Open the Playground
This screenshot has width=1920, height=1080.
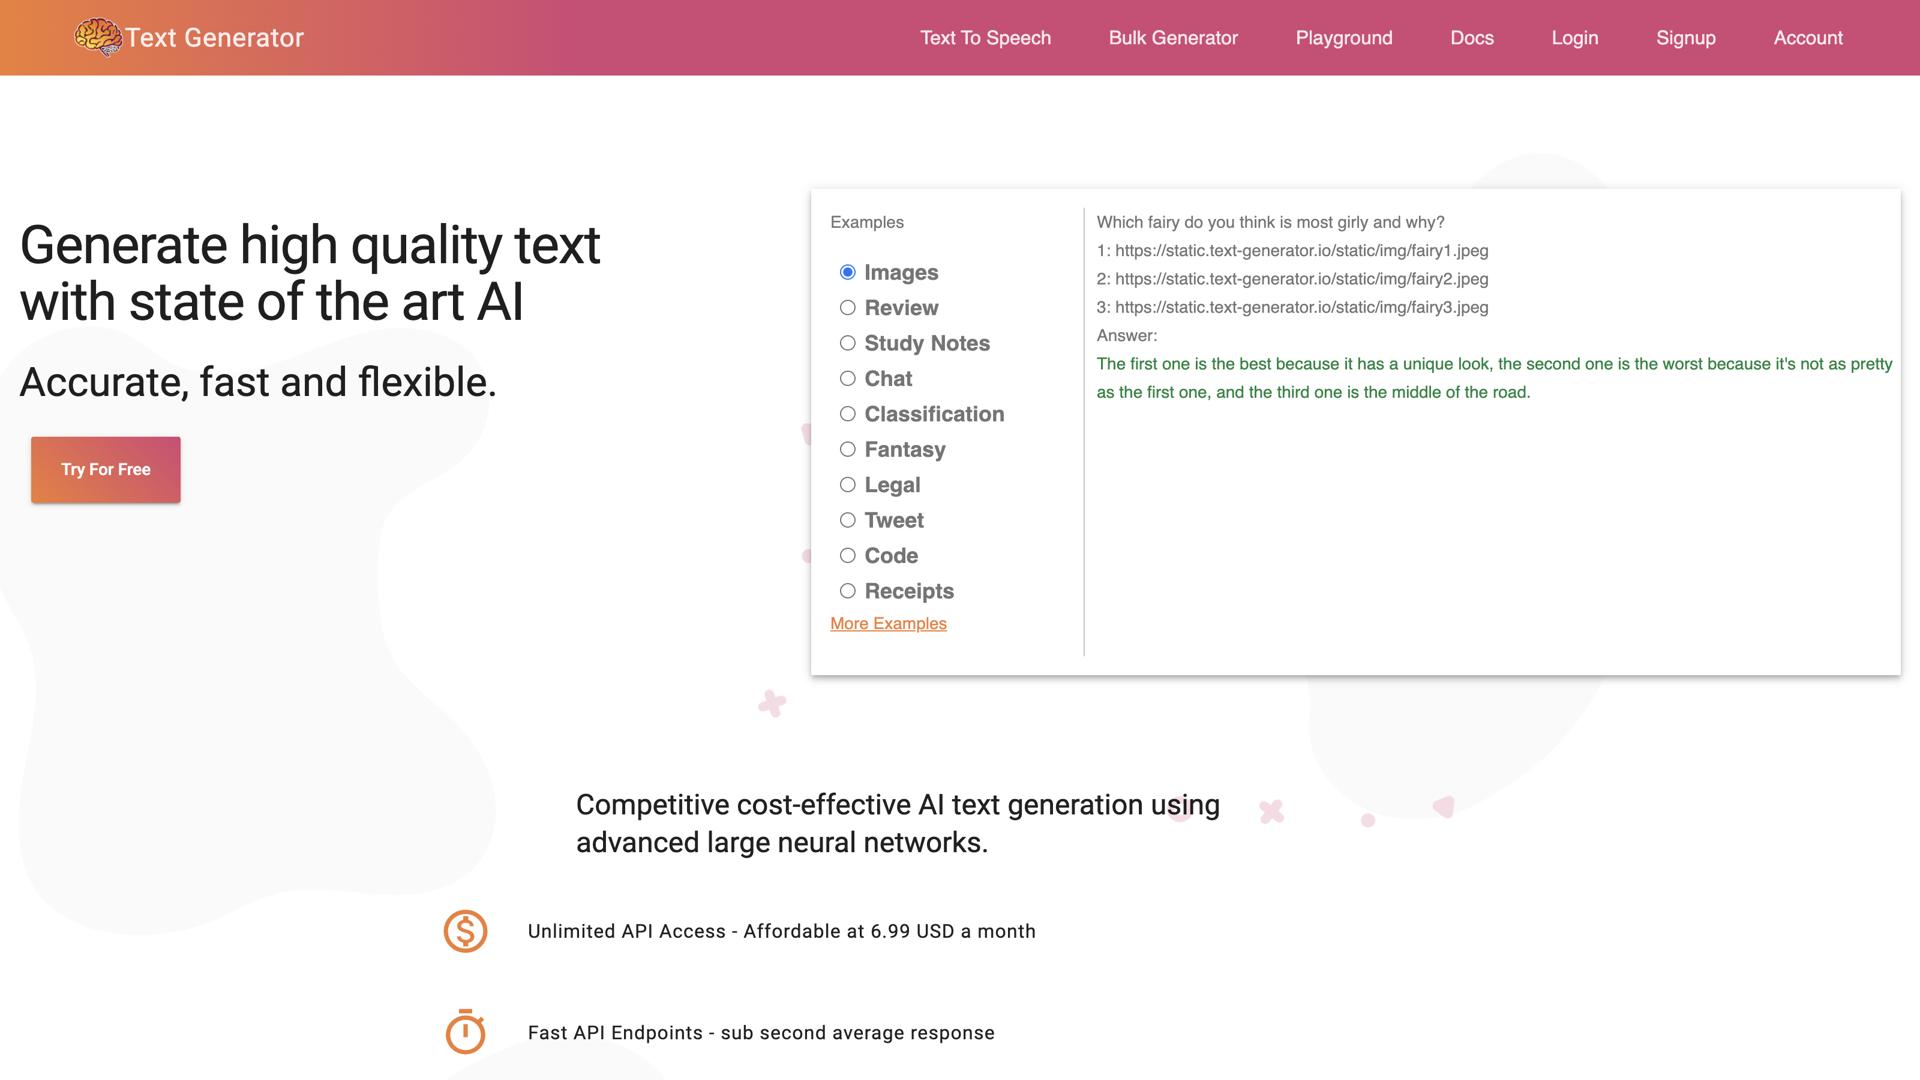1344,38
